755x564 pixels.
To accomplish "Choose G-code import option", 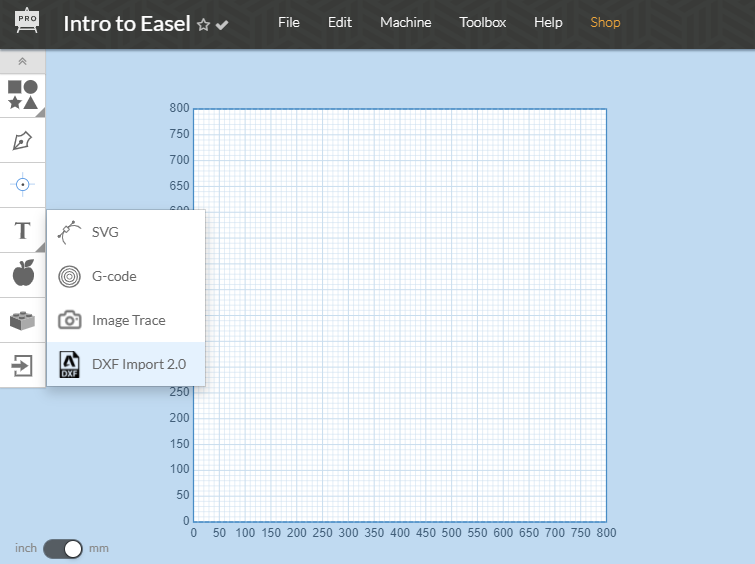I will click(126, 276).
